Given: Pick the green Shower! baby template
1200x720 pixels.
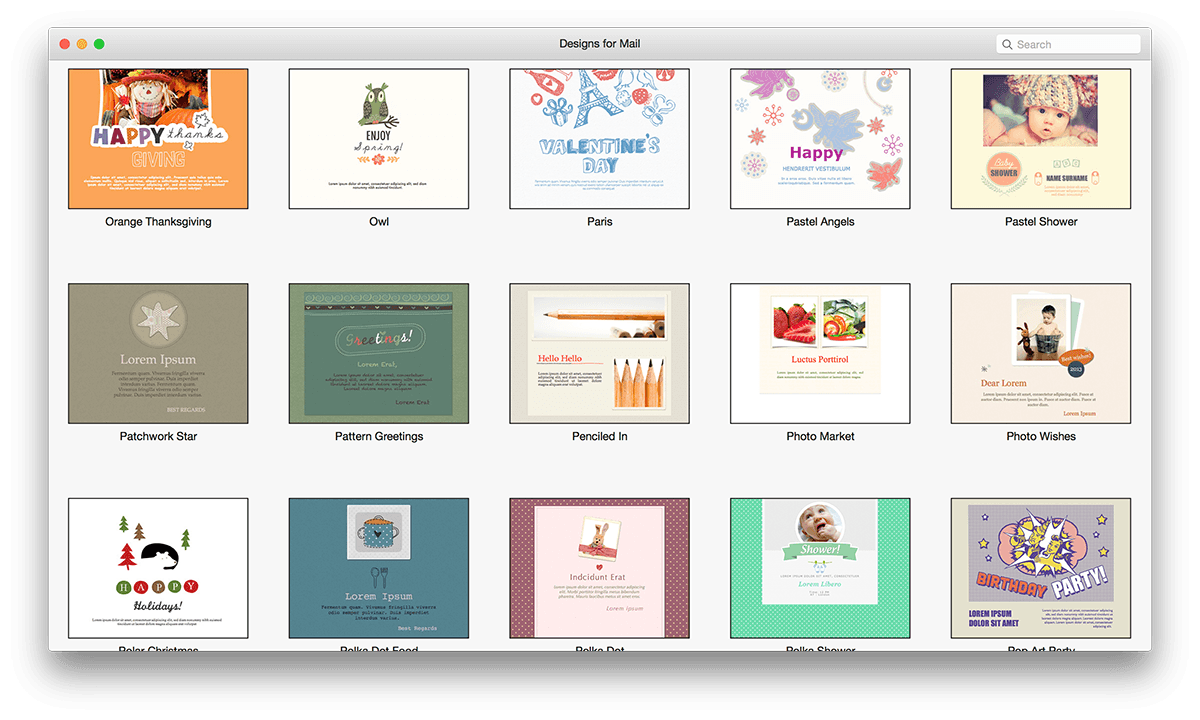Looking at the screenshot, I should pyautogui.click(x=820, y=568).
